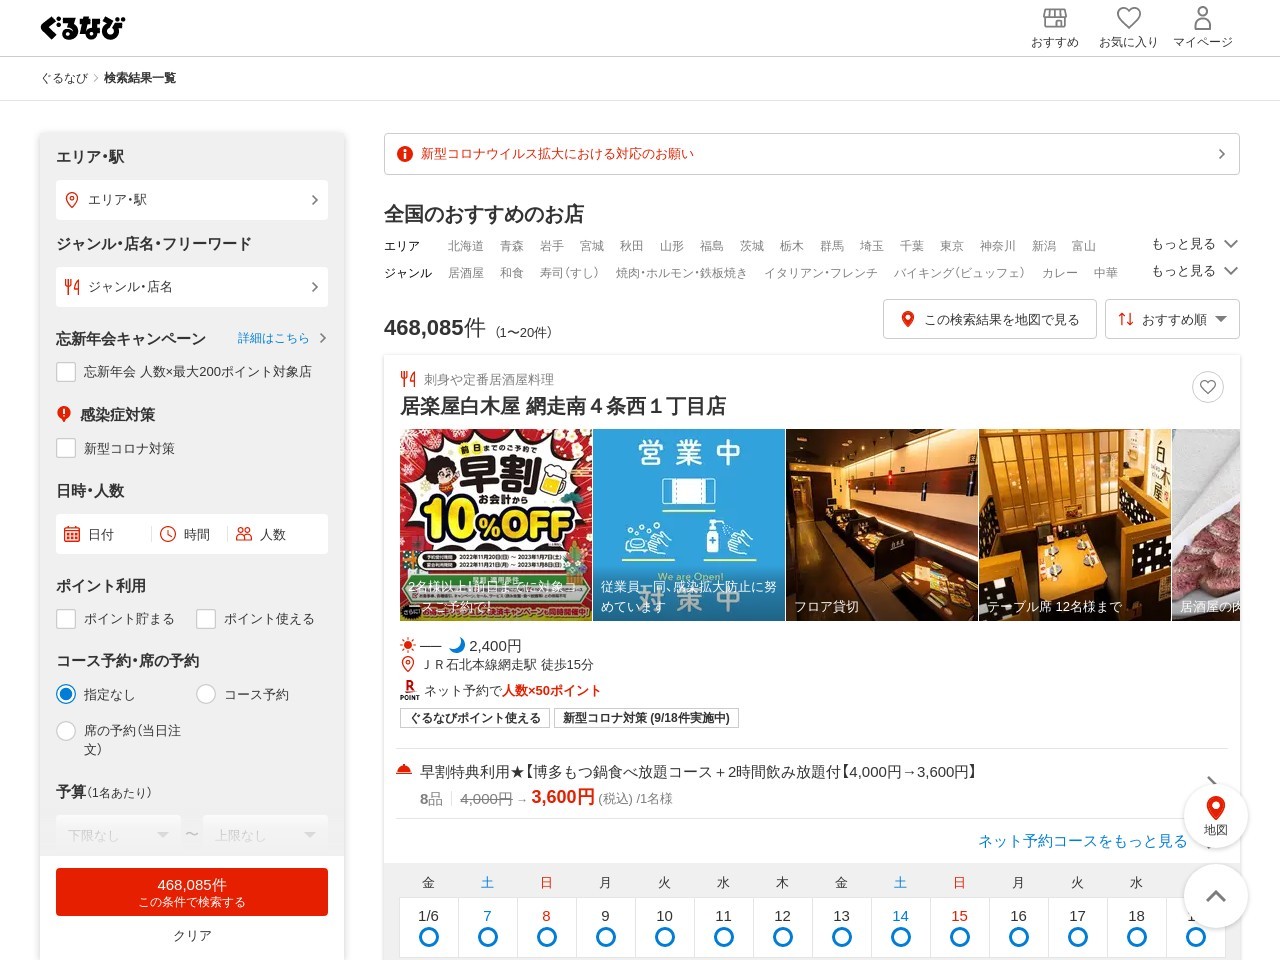
Task: Click the ぐるなび logo
Action: [x=82, y=28]
